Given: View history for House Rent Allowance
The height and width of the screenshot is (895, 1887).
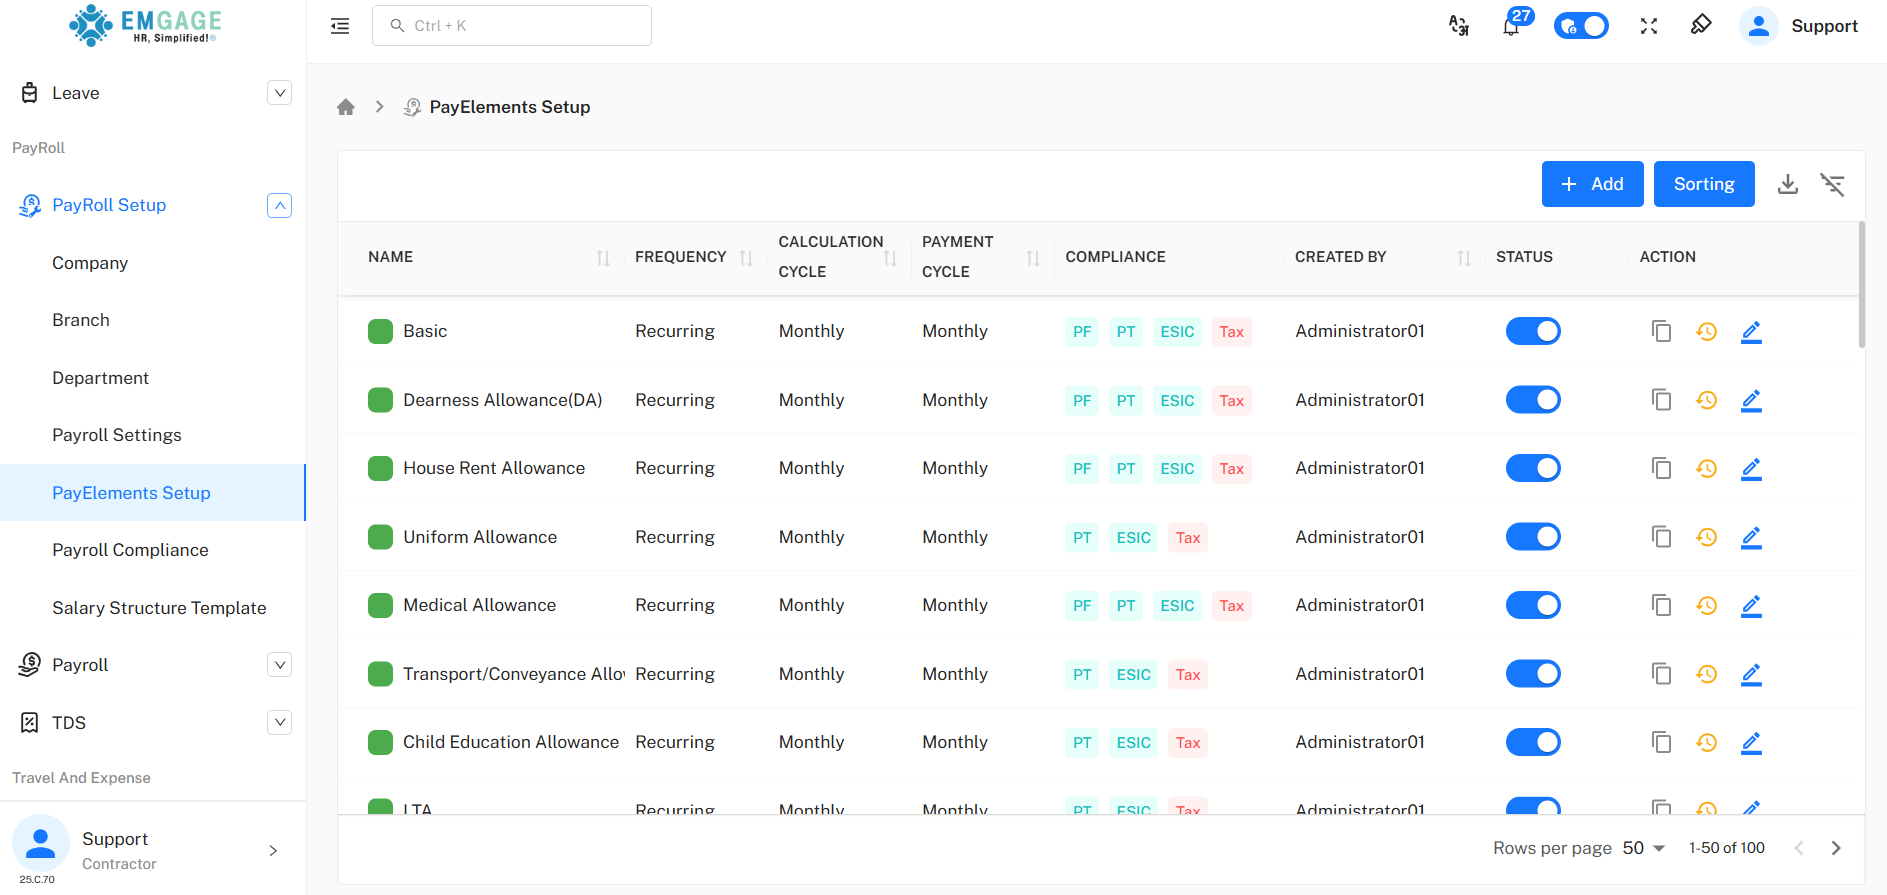Looking at the screenshot, I should (1706, 468).
